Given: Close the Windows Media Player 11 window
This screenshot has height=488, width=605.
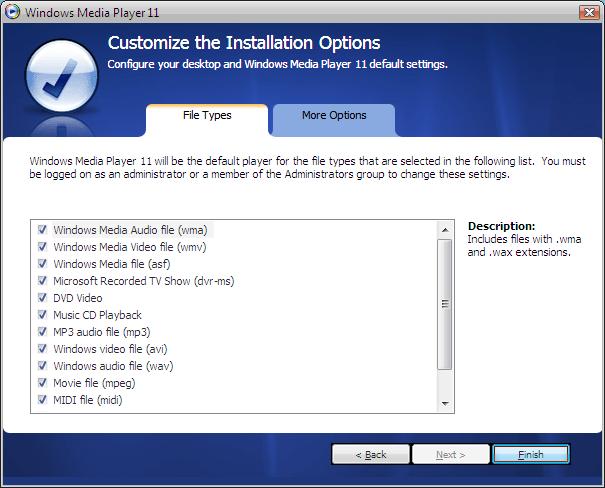Looking at the screenshot, I should [x=589, y=12].
